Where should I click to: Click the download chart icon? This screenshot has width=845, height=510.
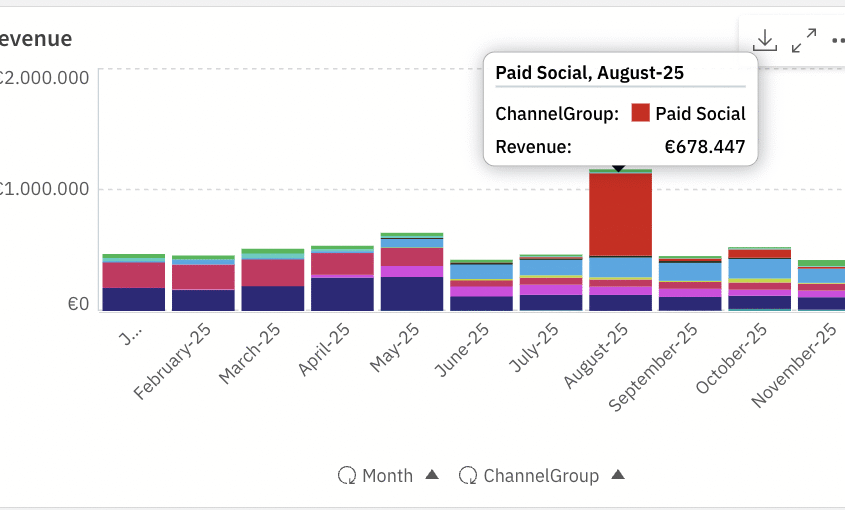[x=765, y=40]
